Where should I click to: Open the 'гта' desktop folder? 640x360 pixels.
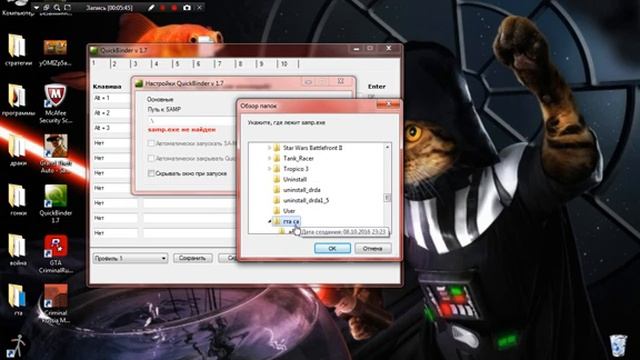pos(18,300)
